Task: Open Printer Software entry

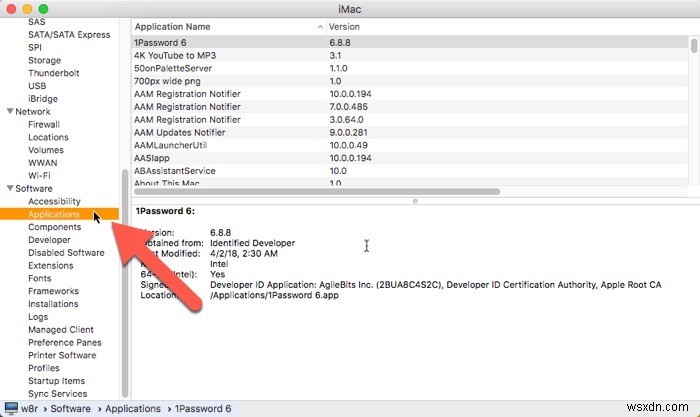Action: (x=62, y=355)
